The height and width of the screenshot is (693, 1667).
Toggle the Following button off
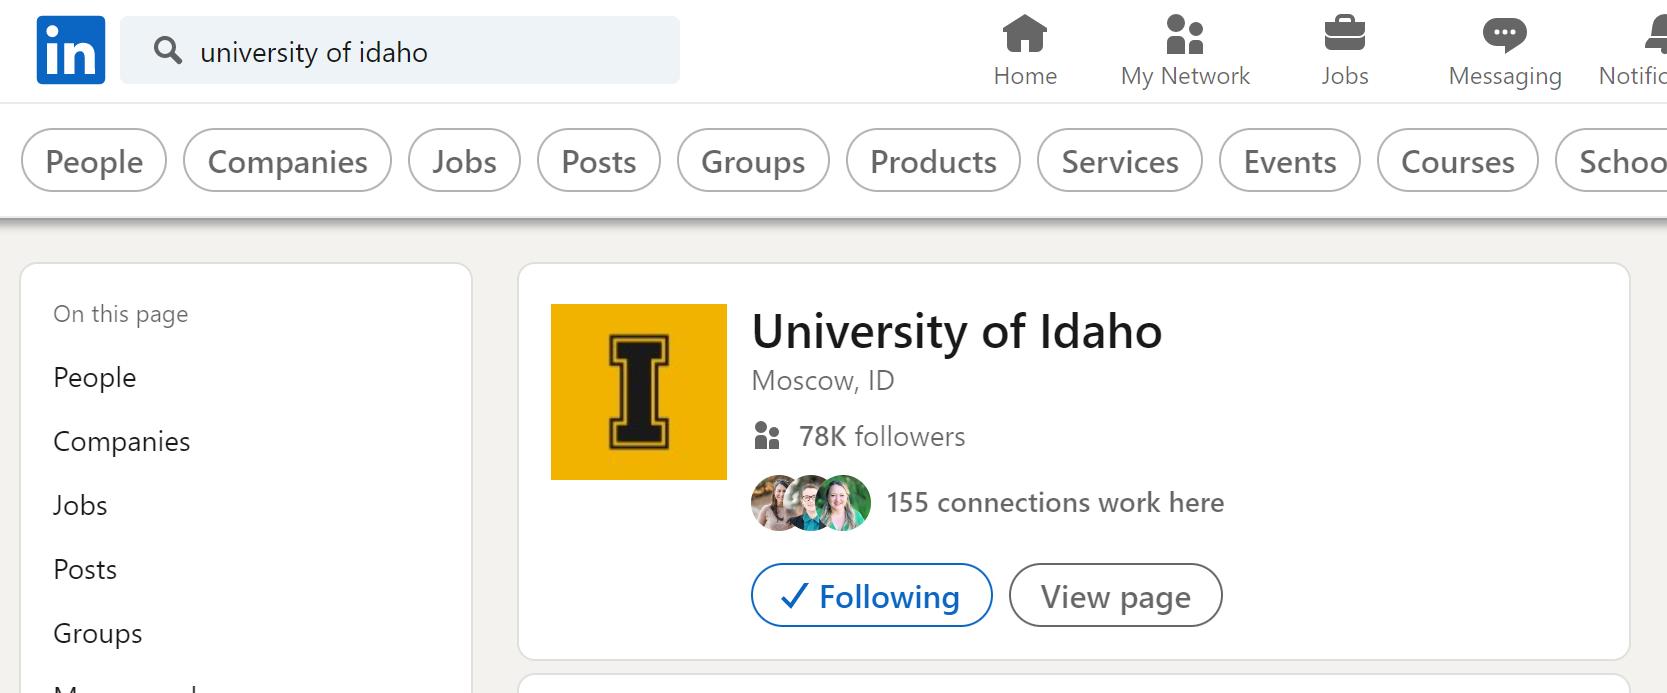click(x=871, y=596)
